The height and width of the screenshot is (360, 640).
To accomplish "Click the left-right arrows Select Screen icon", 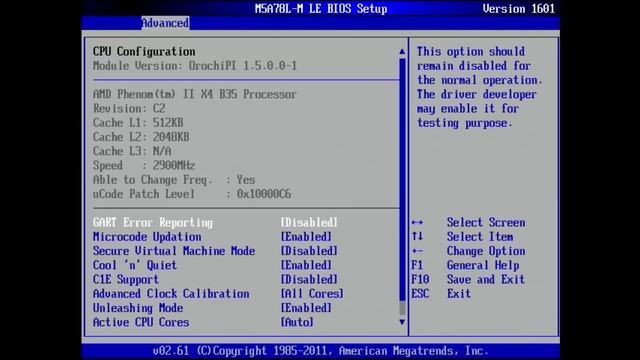I will pyautogui.click(x=417, y=222).
